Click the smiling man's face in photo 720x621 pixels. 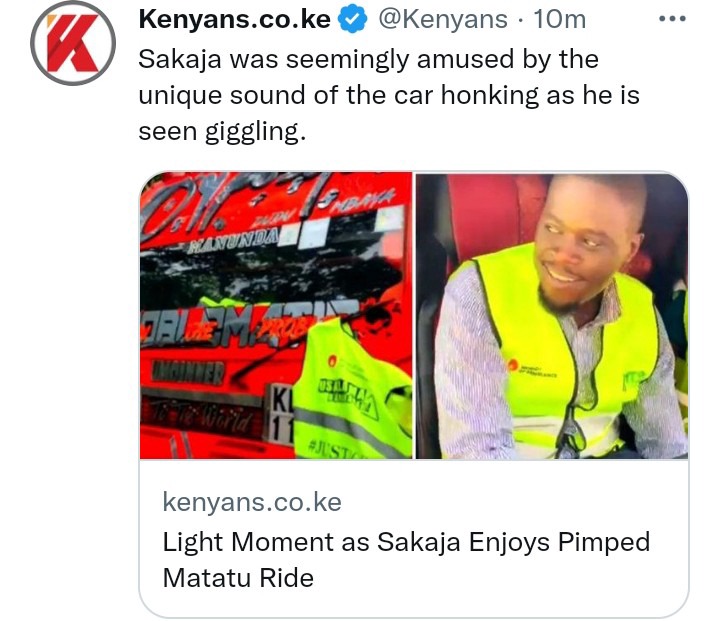click(x=582, y=239)
